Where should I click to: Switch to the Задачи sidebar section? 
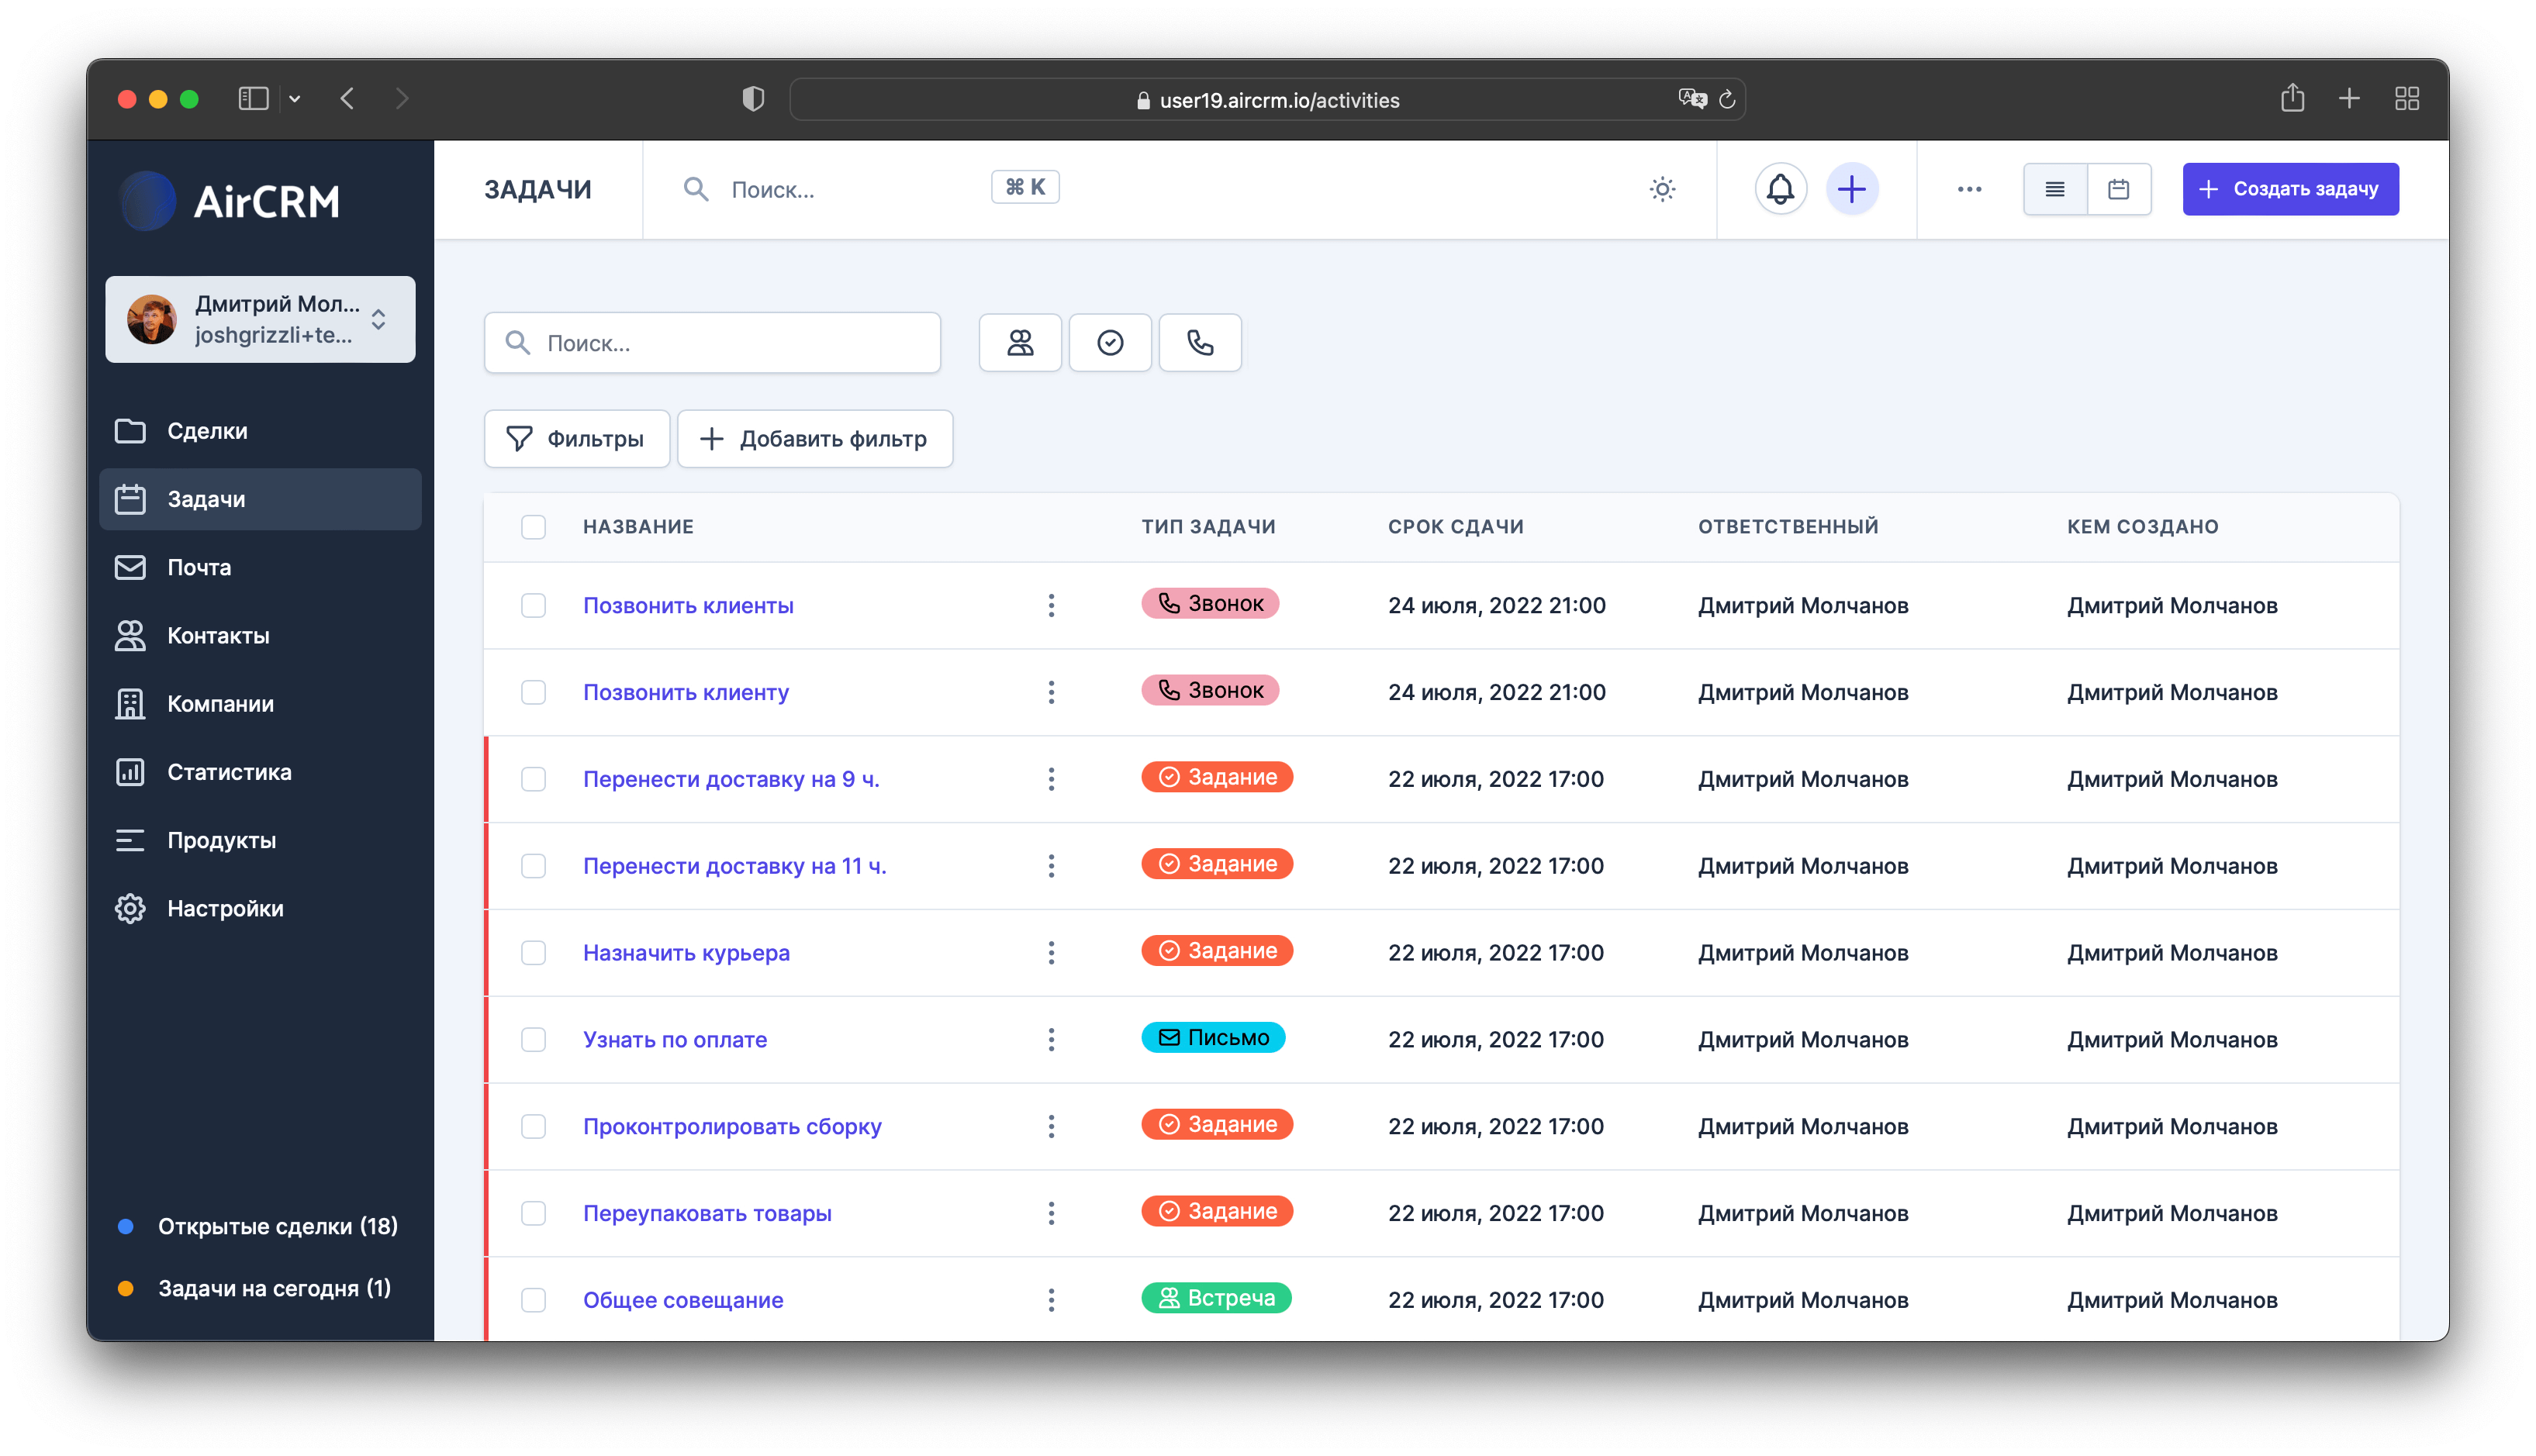click(x=206, y=499)
